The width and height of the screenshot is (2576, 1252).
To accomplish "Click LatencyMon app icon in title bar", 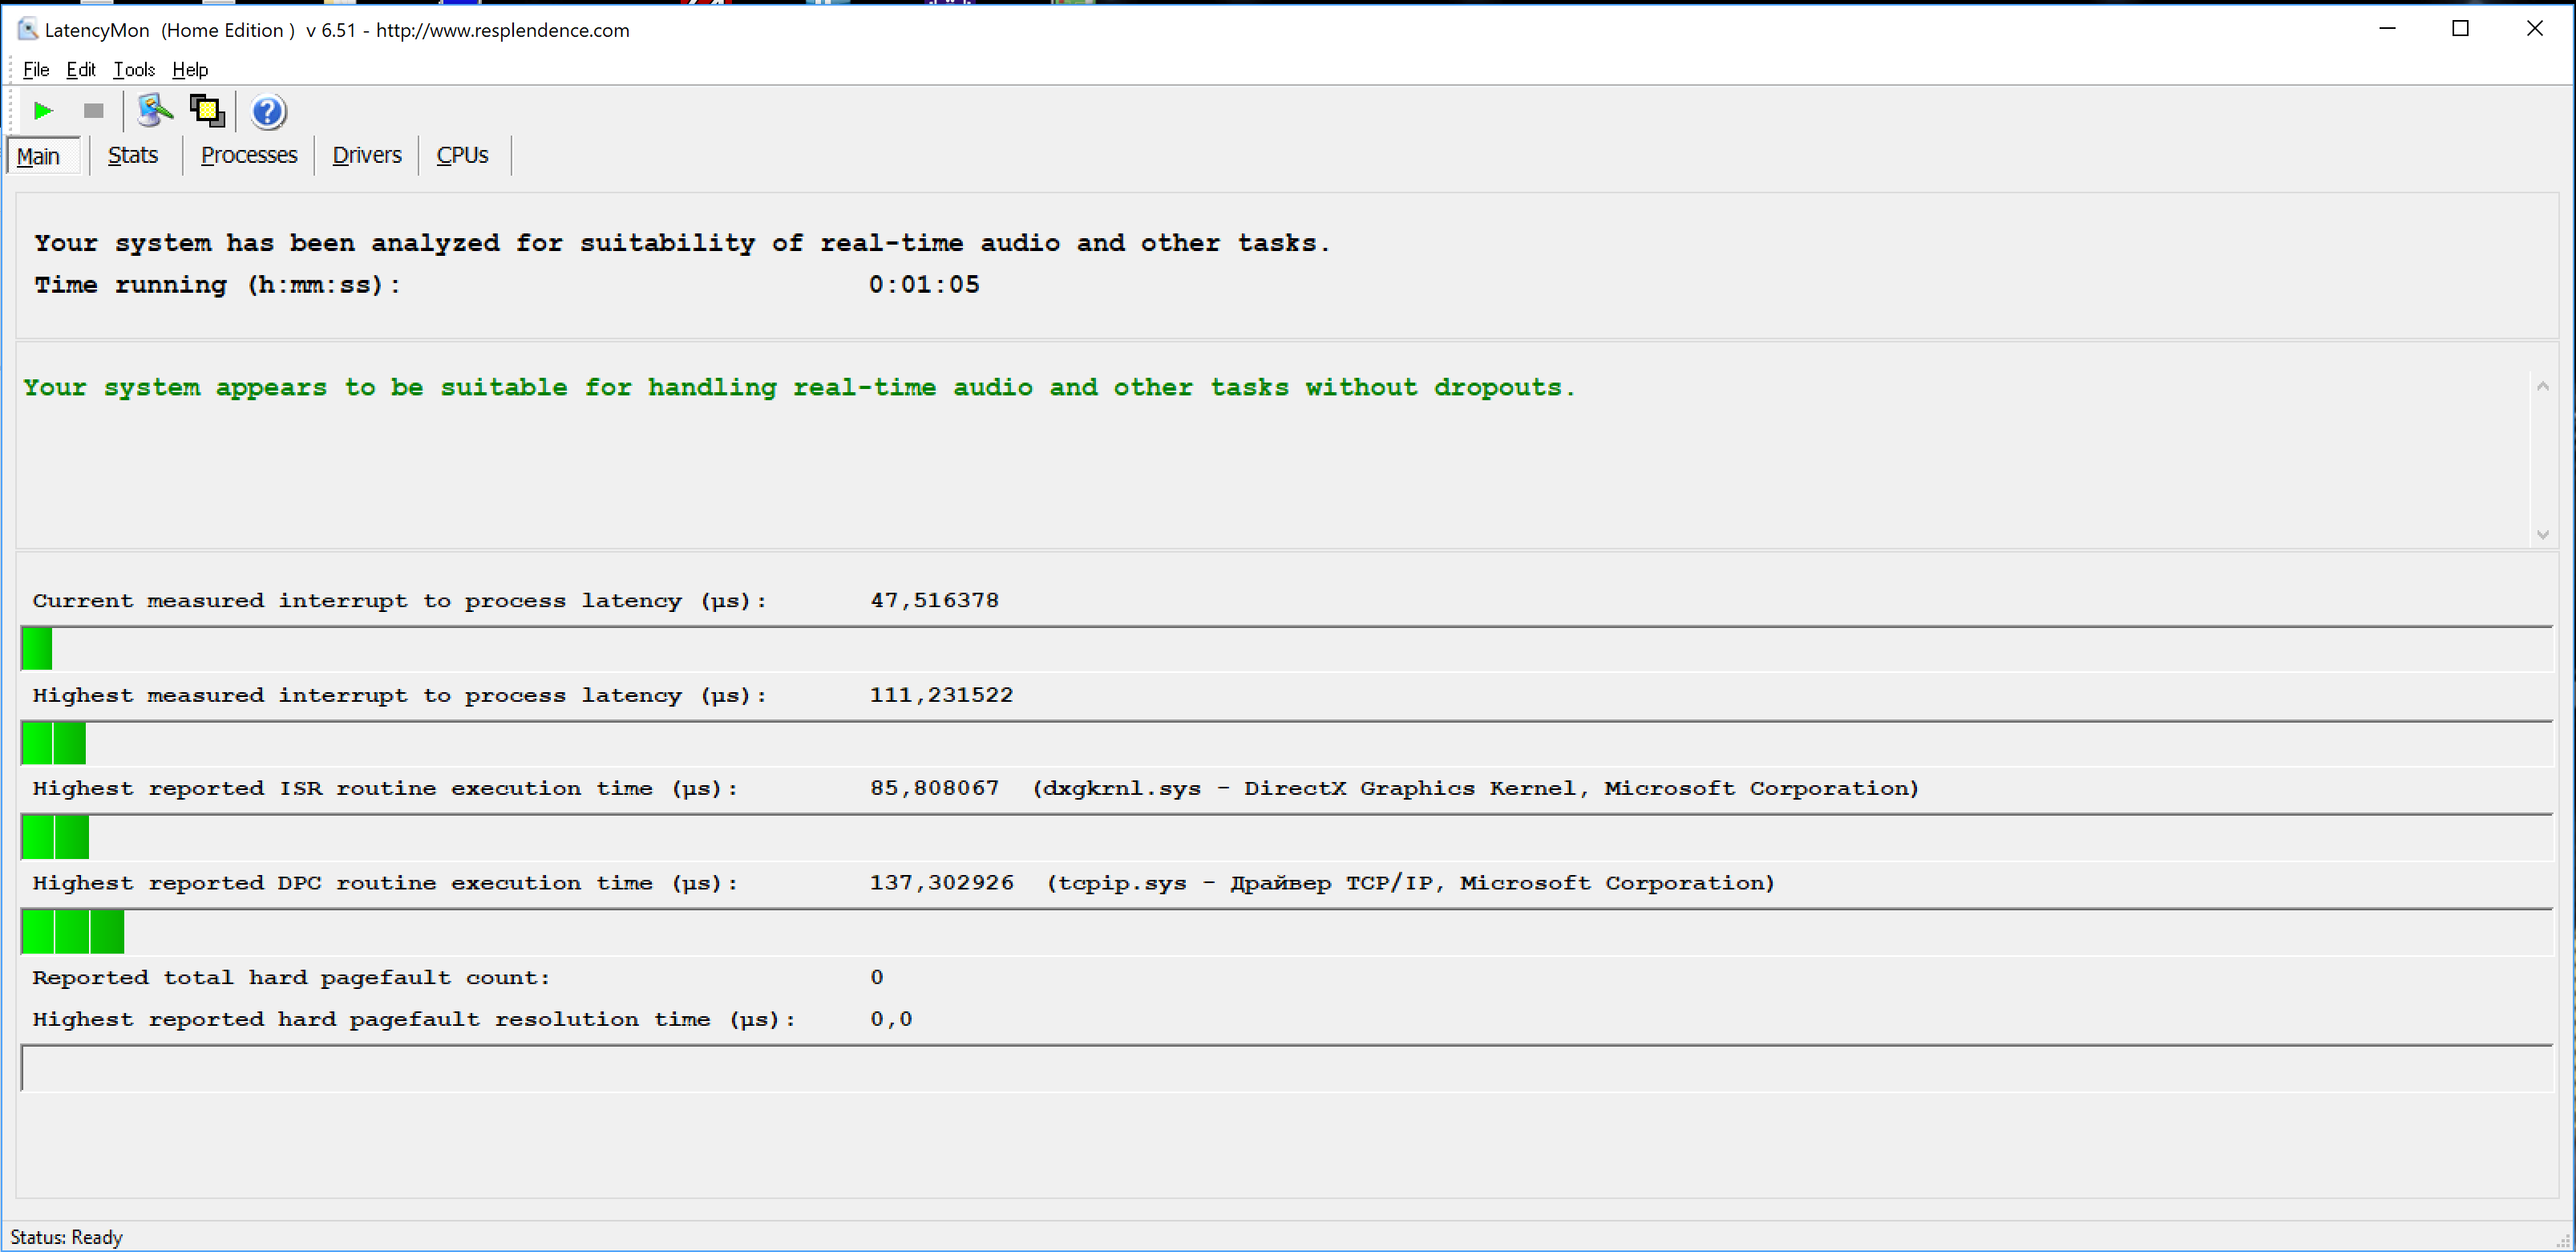I will pyautogui.click(x=27, y=30).
